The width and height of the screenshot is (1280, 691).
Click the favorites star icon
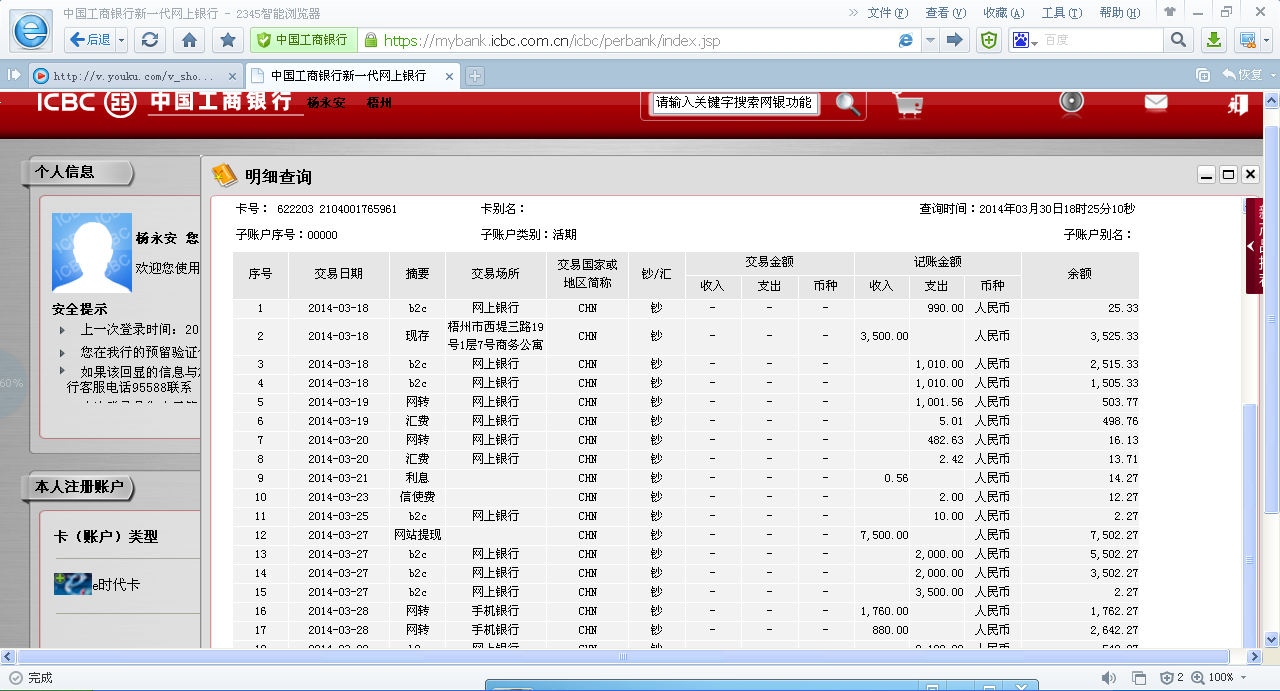(x=228, y=40)
